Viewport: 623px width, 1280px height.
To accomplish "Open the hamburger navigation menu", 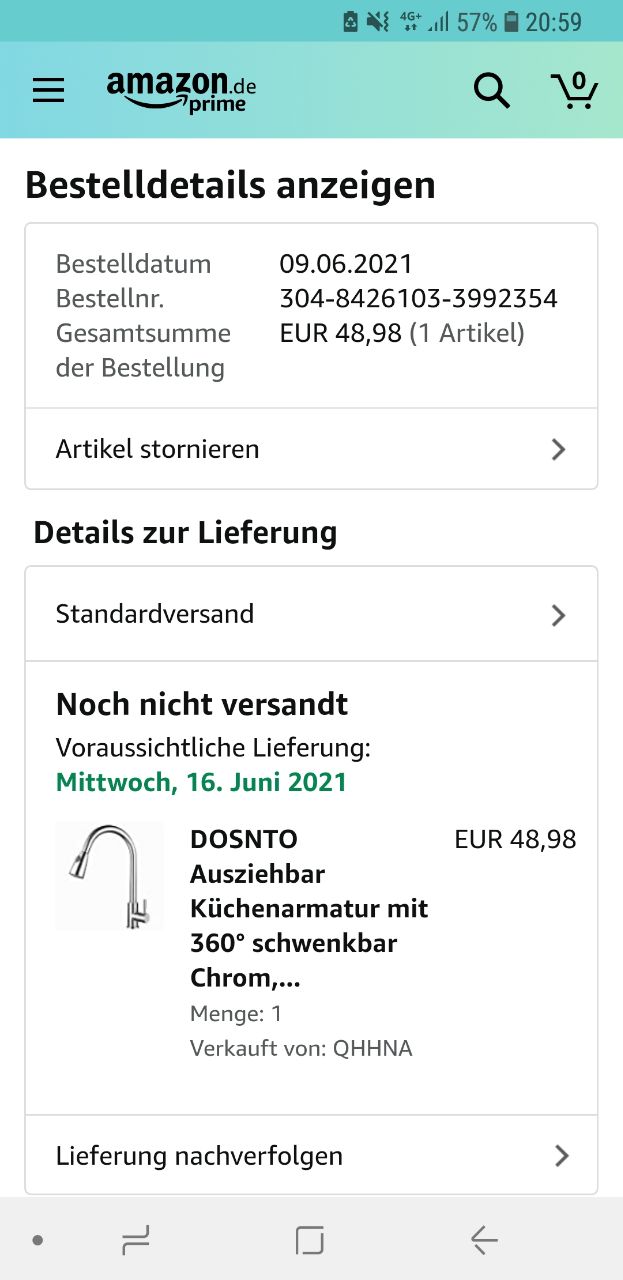I will tap(48, 91).
